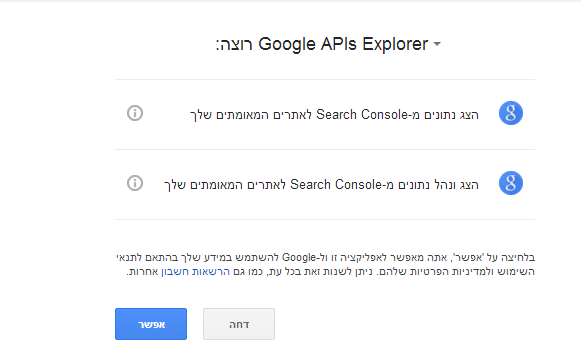Click the blue 'אפשר' allow button

(x=151, y=324)
